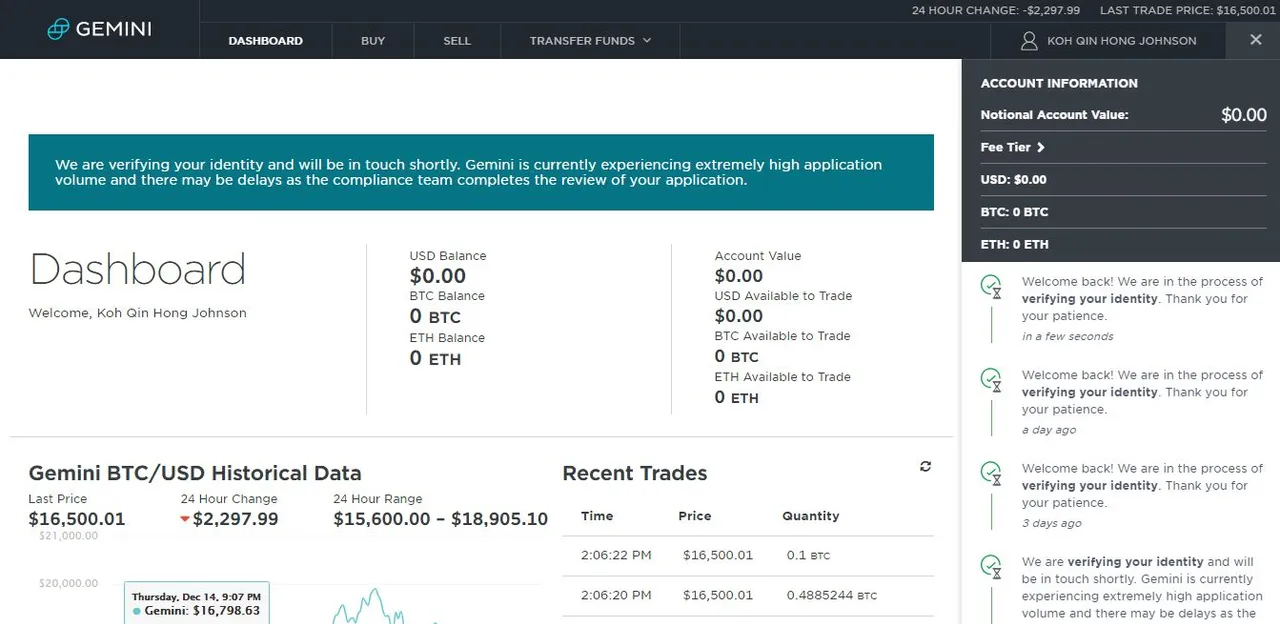Click the chart tooltip showing Gemini $16,798.63

click(x=196, y=603)
